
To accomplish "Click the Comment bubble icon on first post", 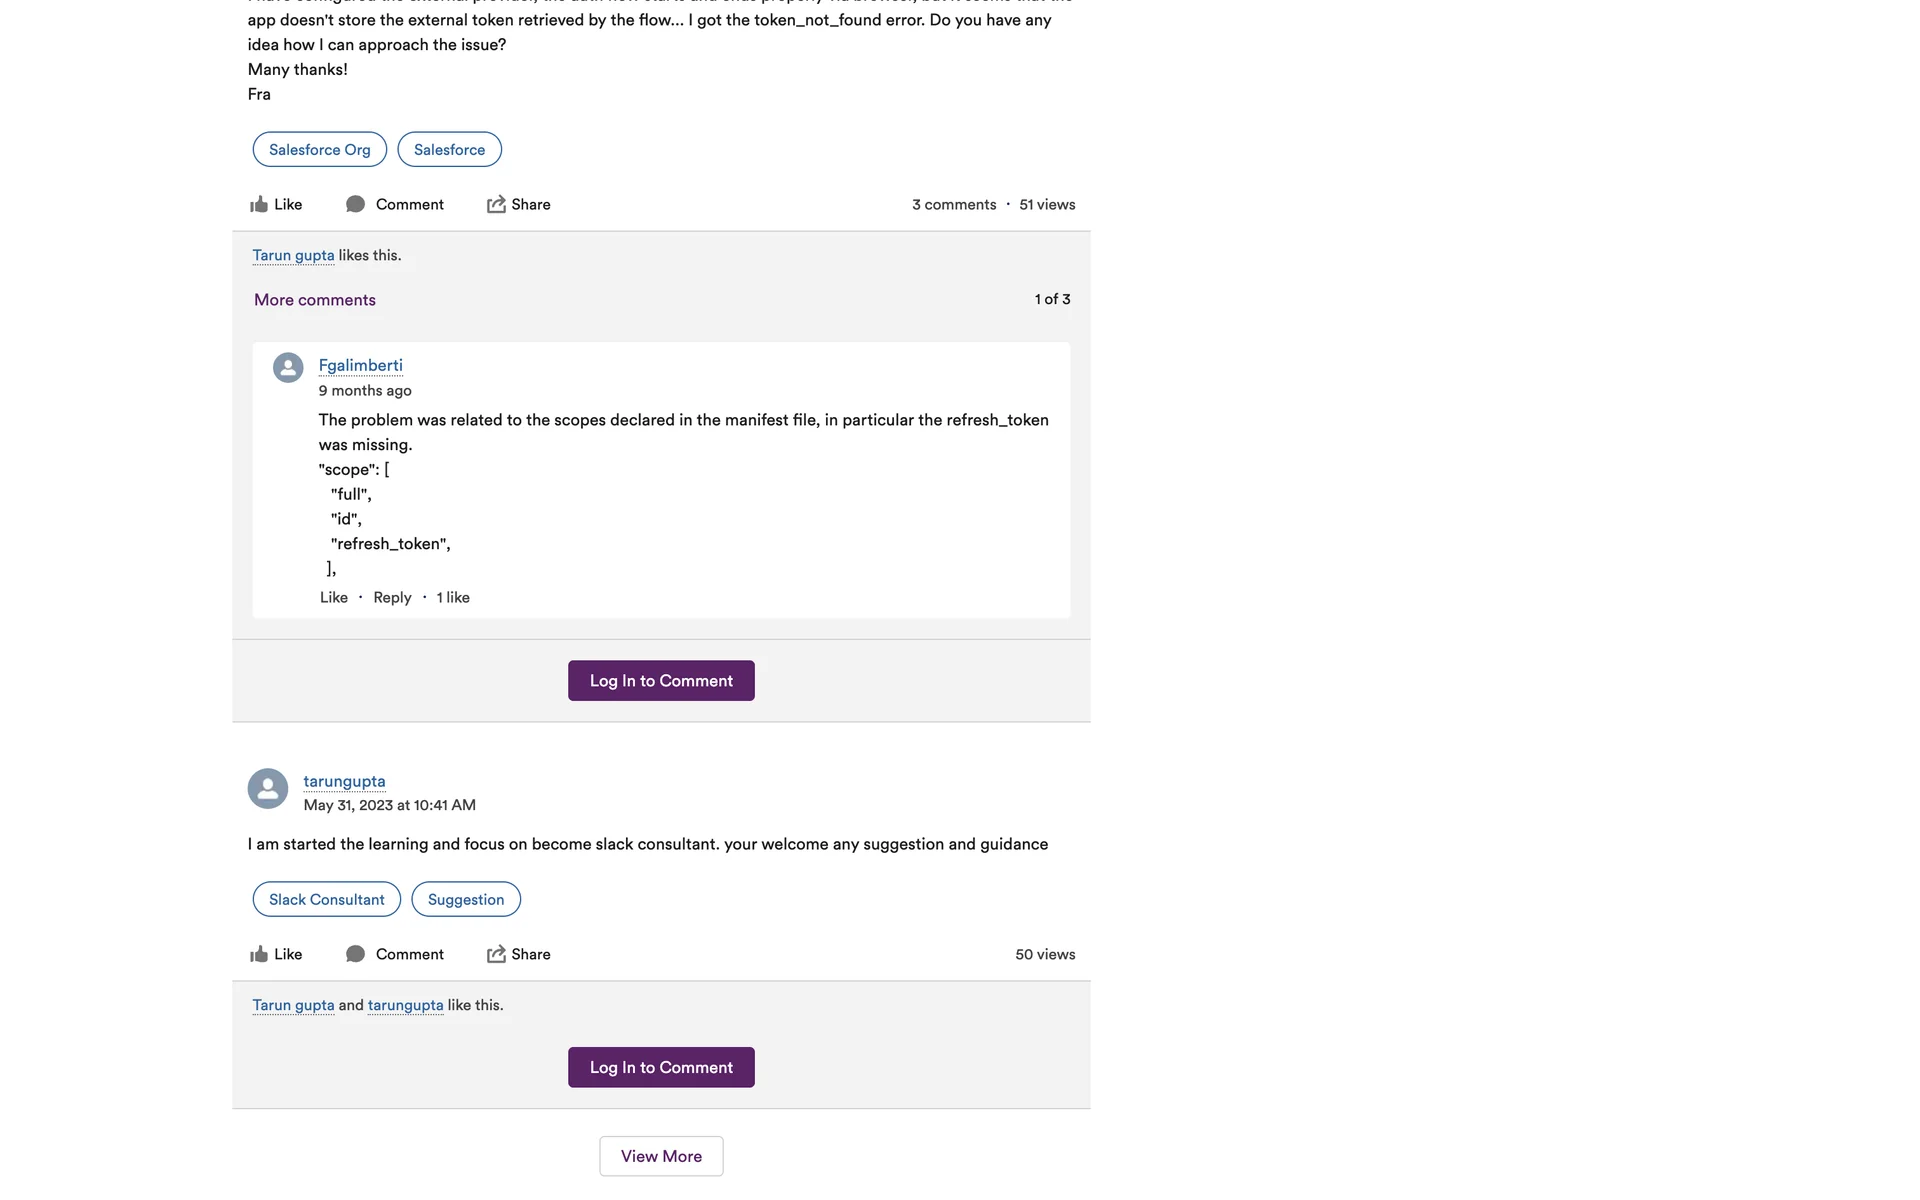I will pyautogui.click(x=355, y=204).
